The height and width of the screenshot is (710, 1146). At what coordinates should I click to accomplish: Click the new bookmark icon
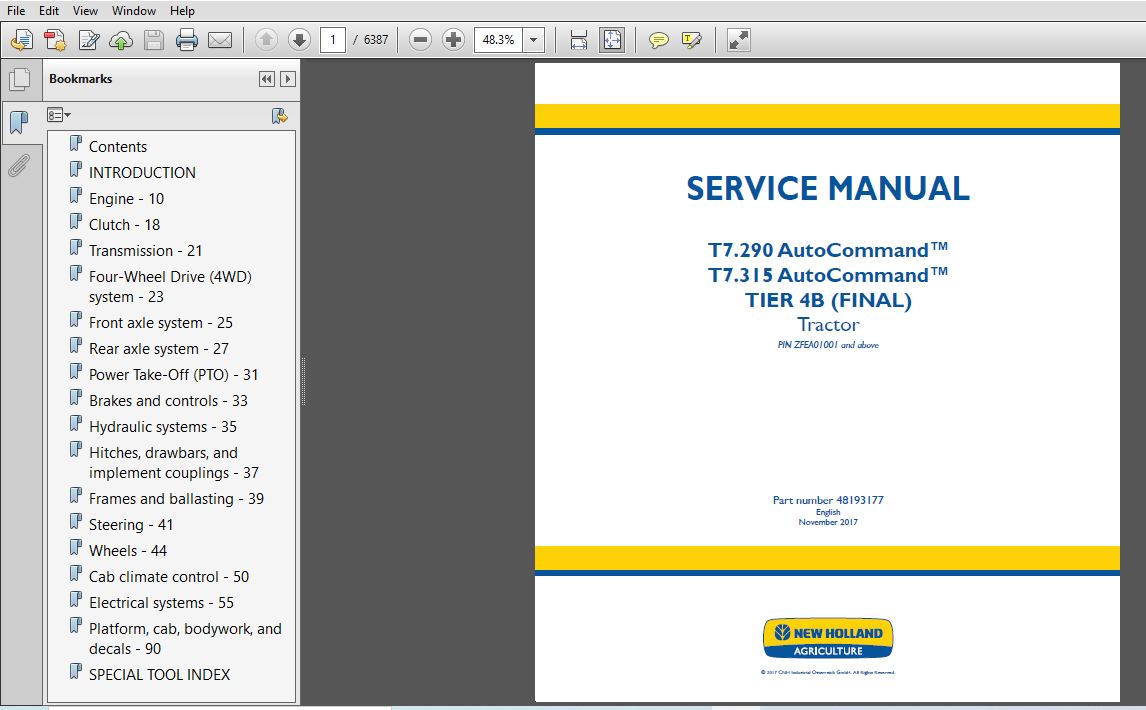pyautogui.click(x=279, y=116)
